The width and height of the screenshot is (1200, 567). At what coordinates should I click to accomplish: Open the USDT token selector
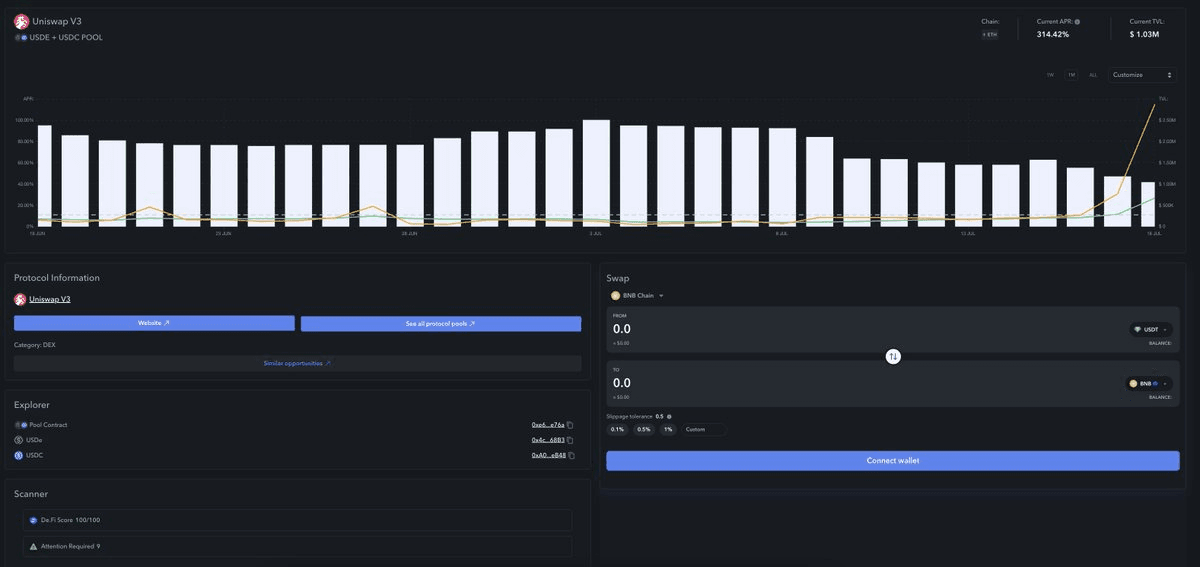(1150, 329)
